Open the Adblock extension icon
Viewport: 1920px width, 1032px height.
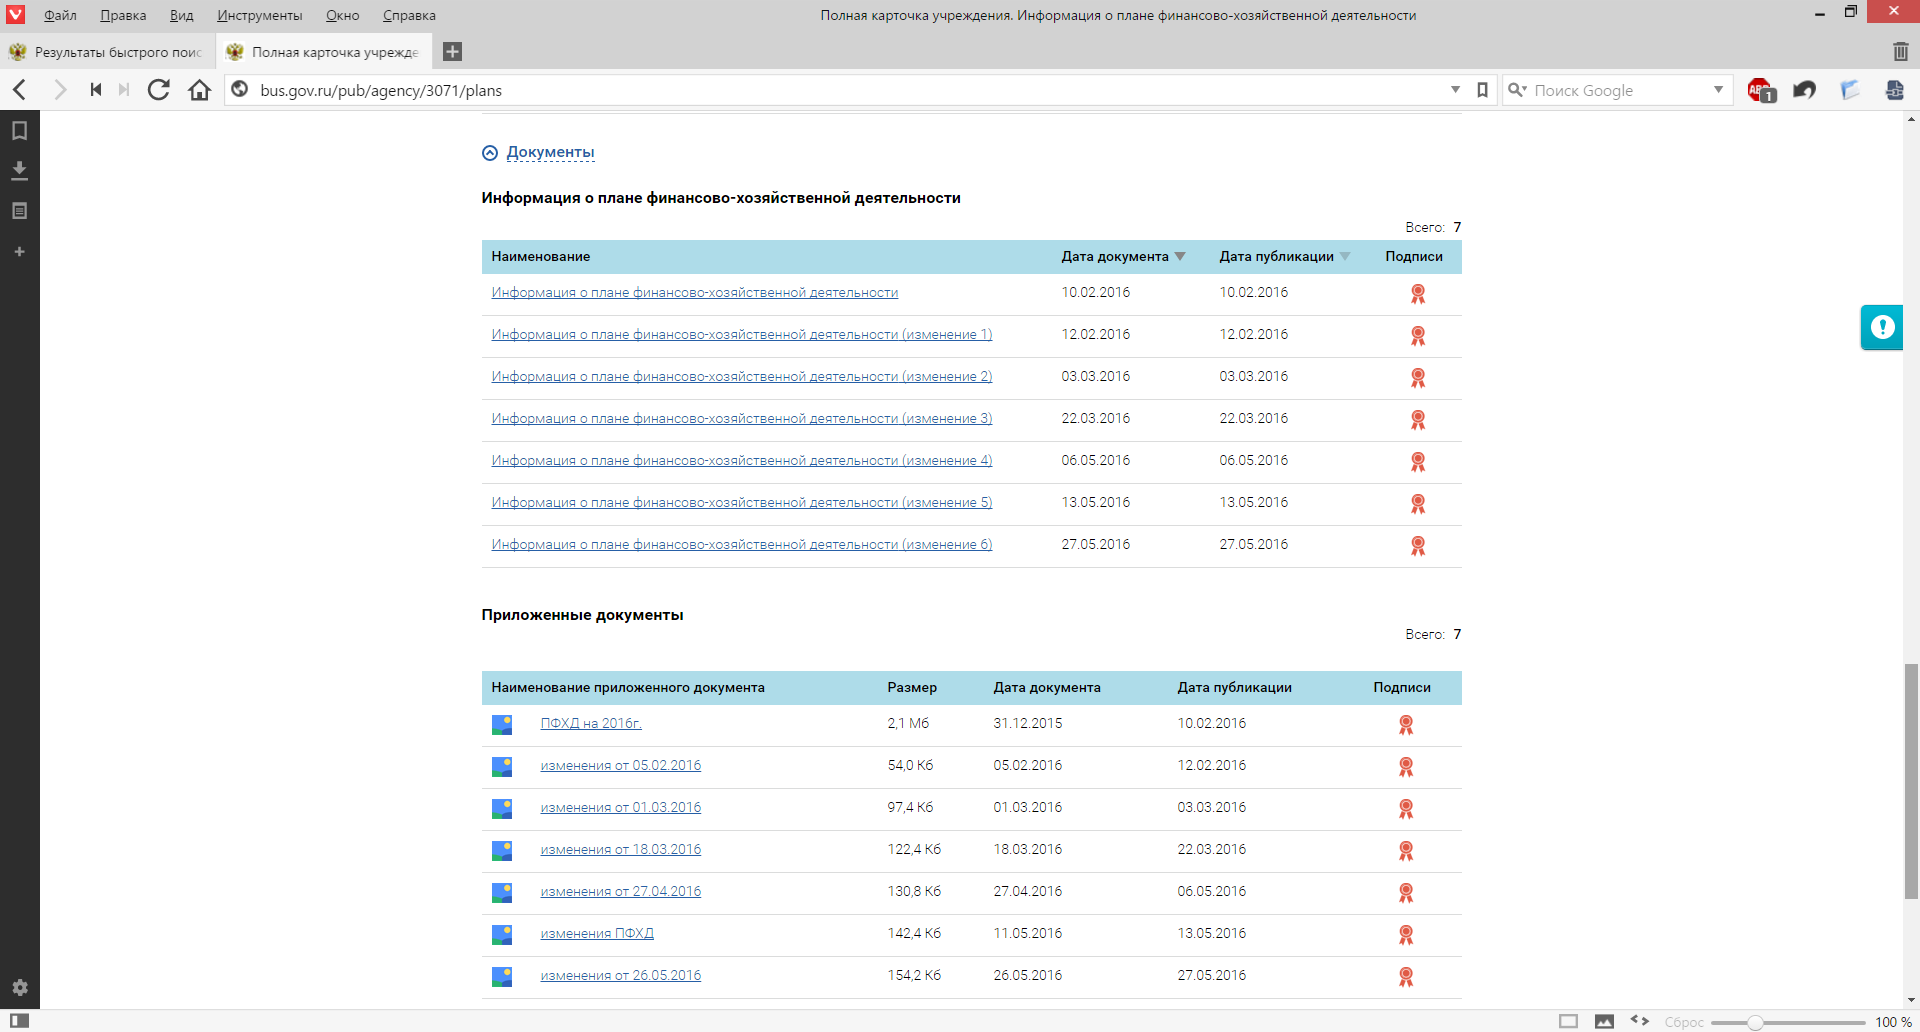1761,90
